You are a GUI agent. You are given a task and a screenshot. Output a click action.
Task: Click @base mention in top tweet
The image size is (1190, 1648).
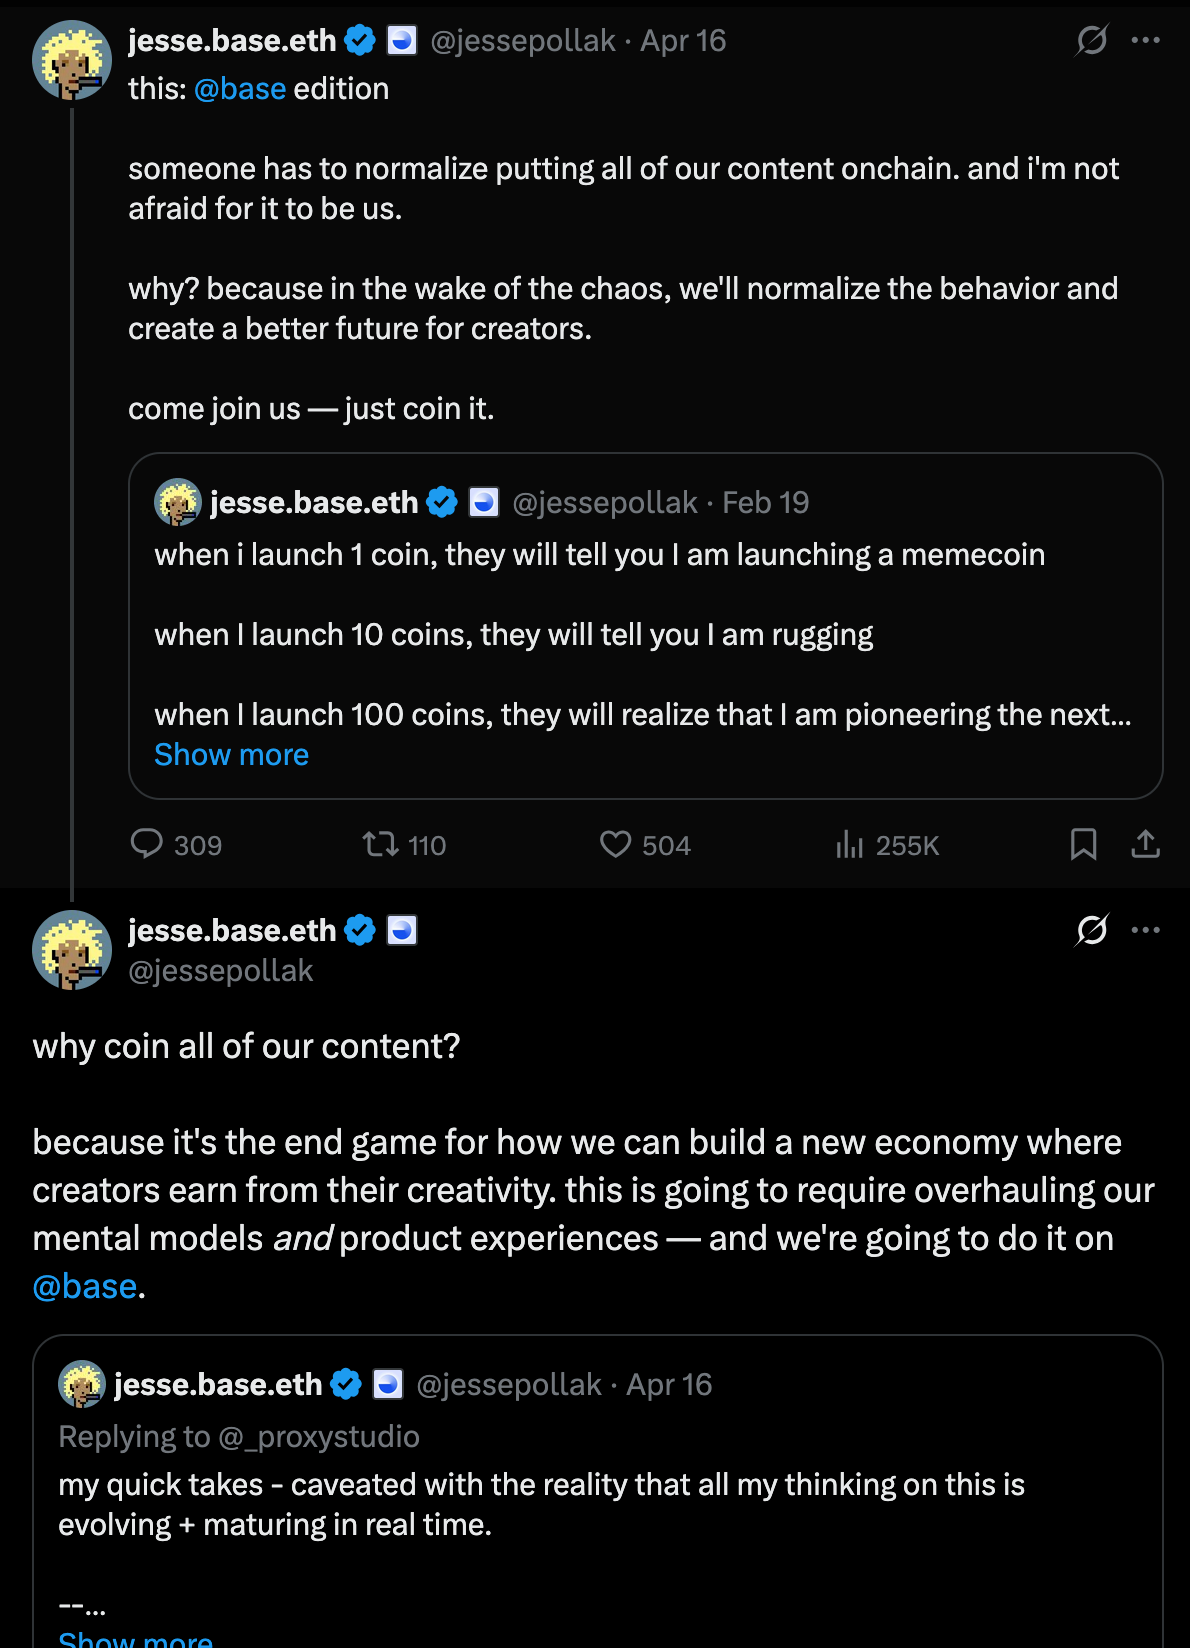[240, 89]
